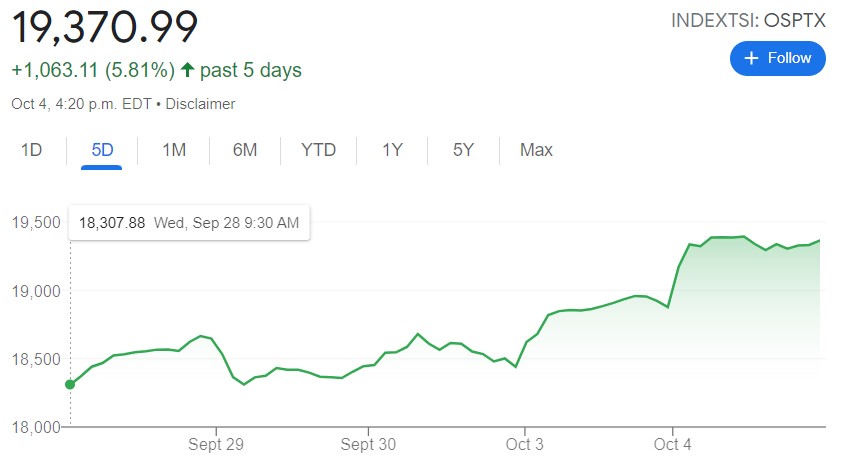Click the Sept 29 date label on axis
Image resolution: width=844 pixels, height=467 pixels.
click(216, 443)
